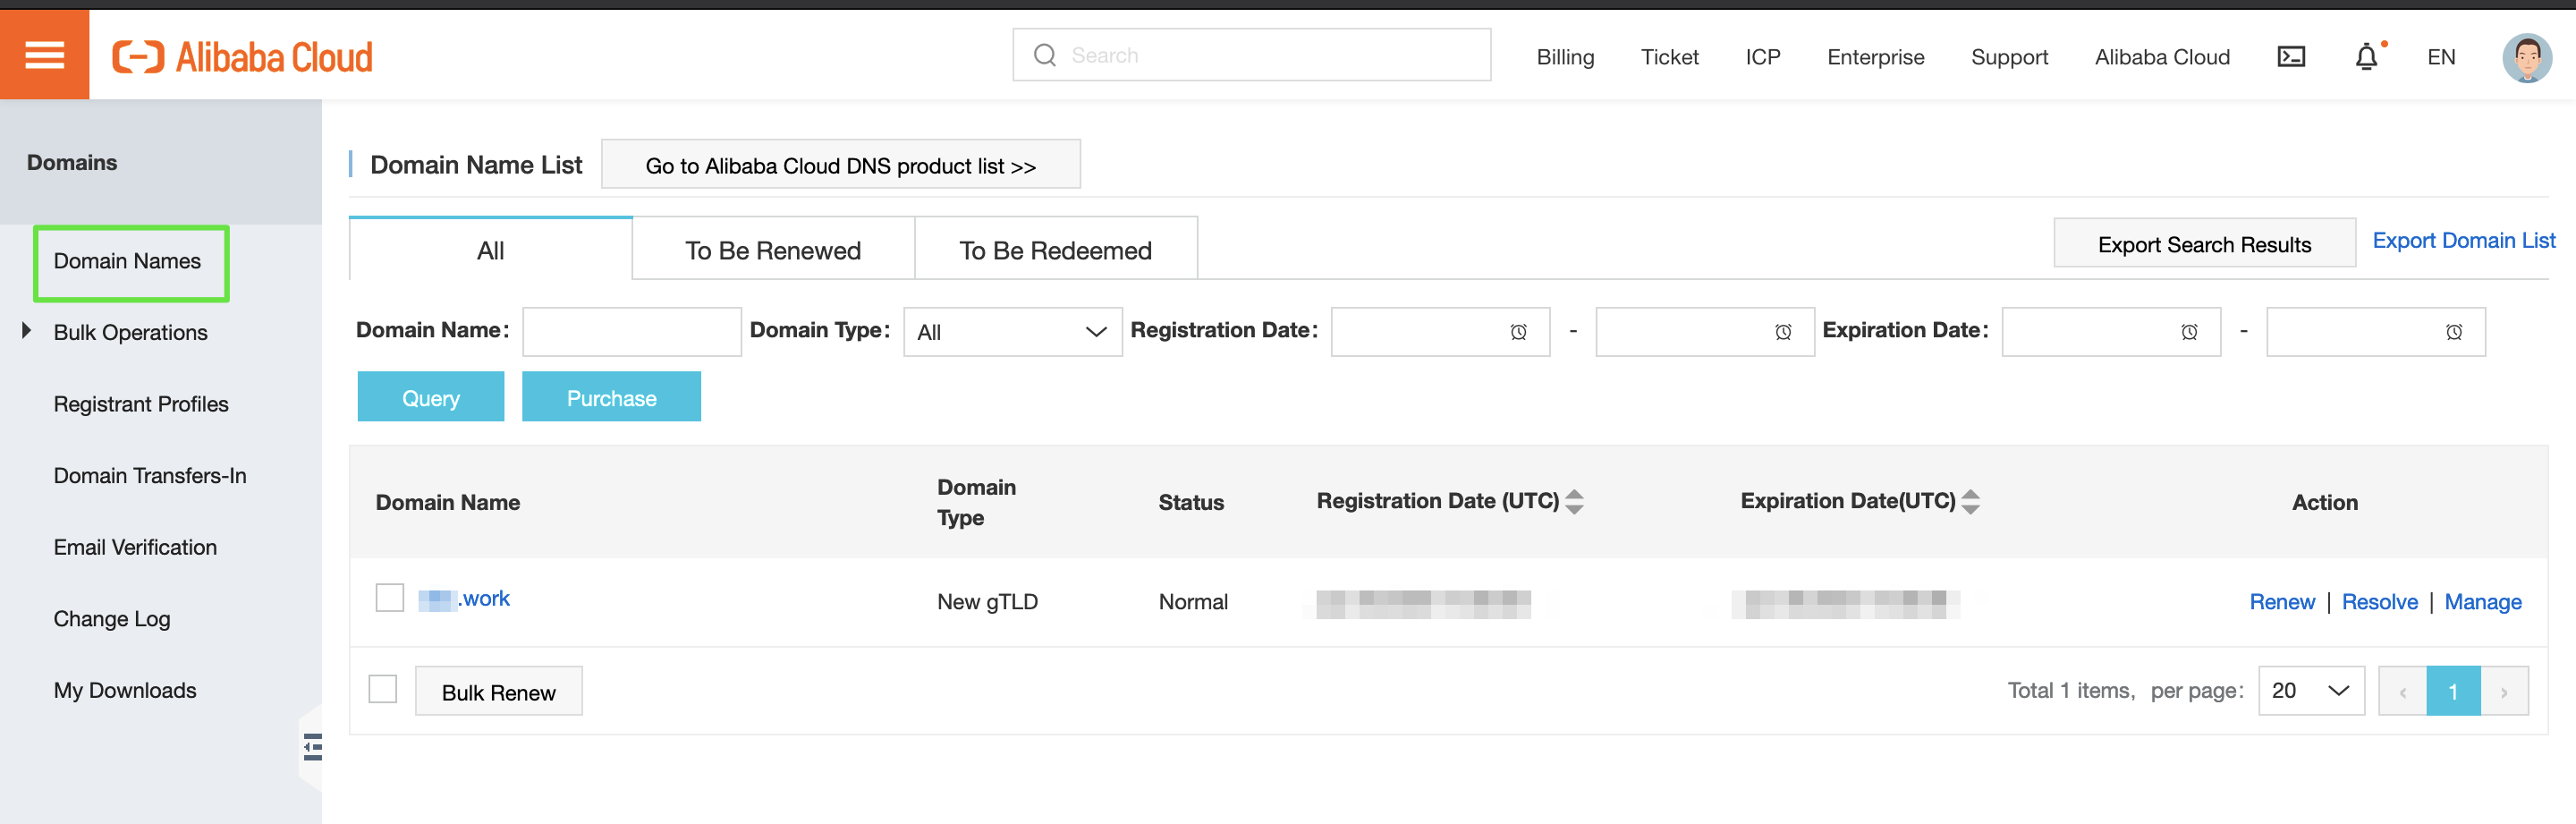Focus the Domain Name filter field

click(x=631, y=332)
